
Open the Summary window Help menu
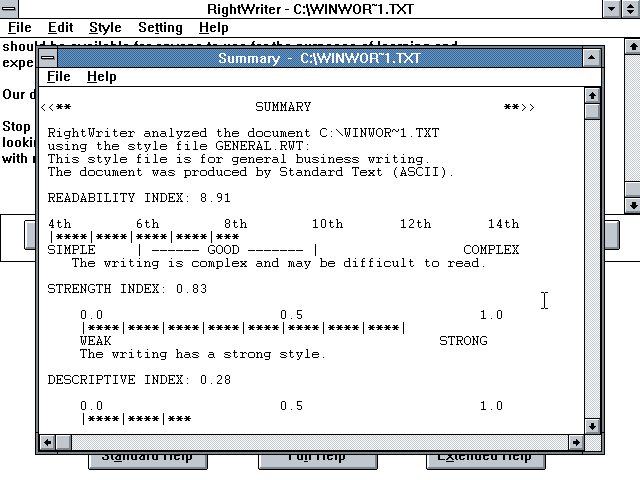pyautogui.click(x=102, y=77)
